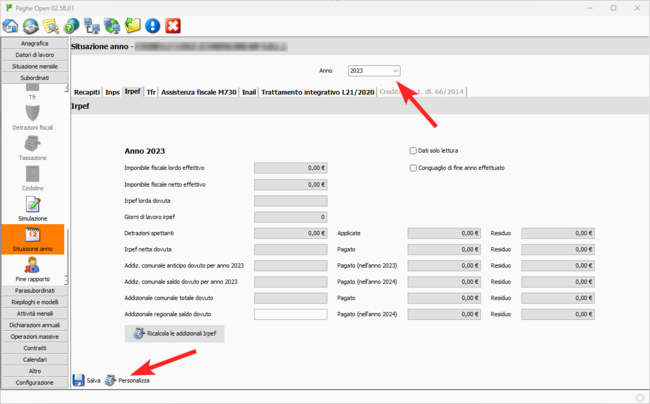Switch to the Inps tab
This screenshot has height=404, width=650.
112,92
